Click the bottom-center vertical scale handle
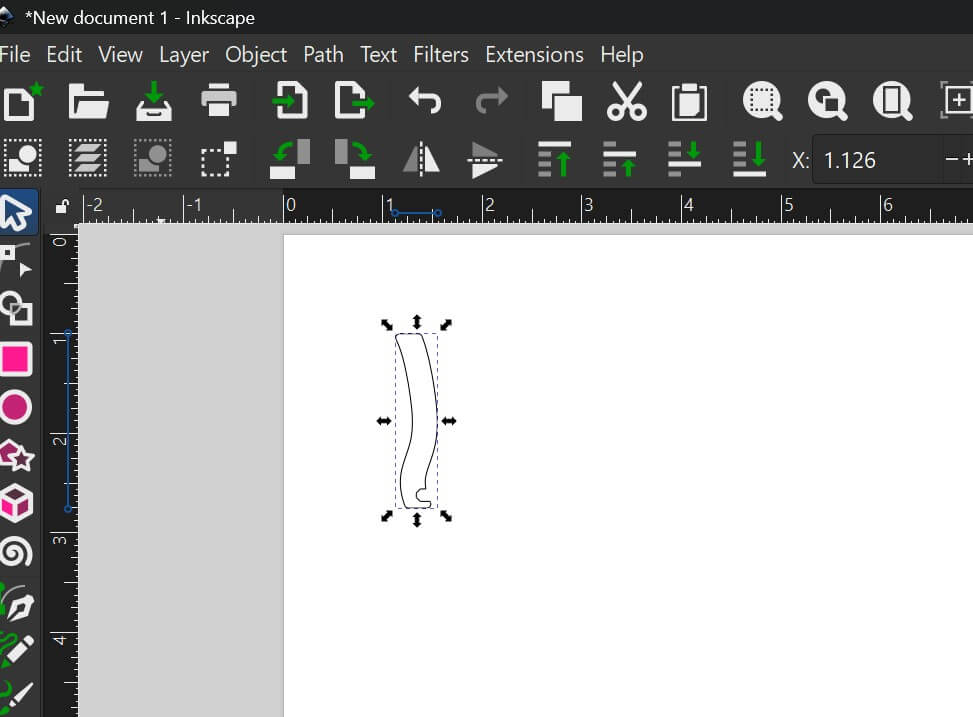973x717 pixels. point(417,520)
